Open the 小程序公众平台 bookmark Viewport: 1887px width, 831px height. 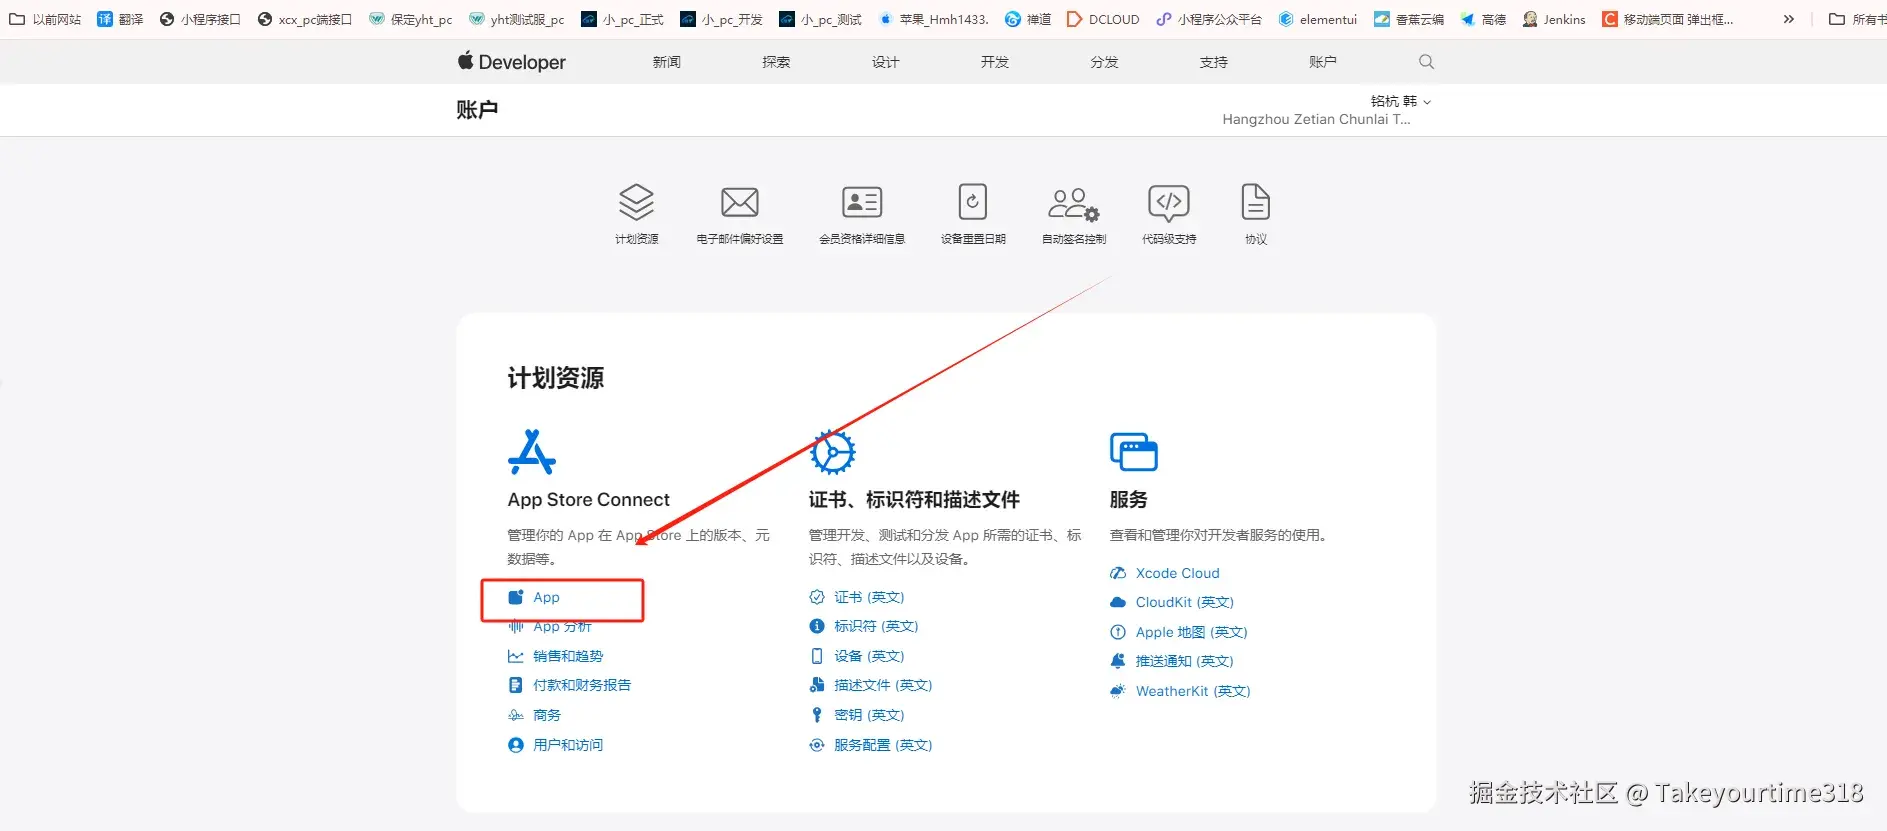[1209, 19]
